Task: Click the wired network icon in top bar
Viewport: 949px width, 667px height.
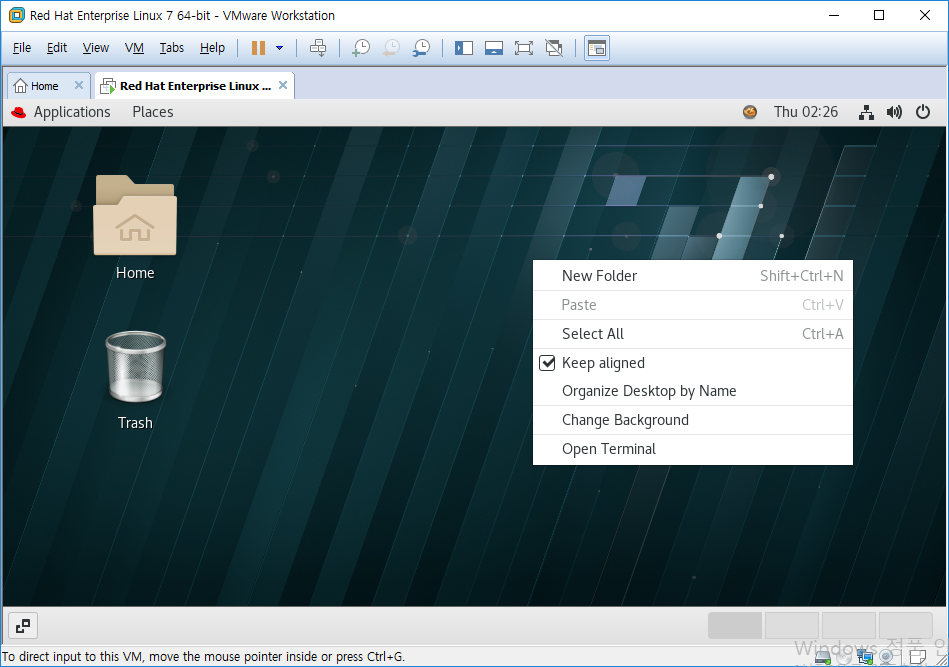Action: pyautogui.click(x=866, y=112)
